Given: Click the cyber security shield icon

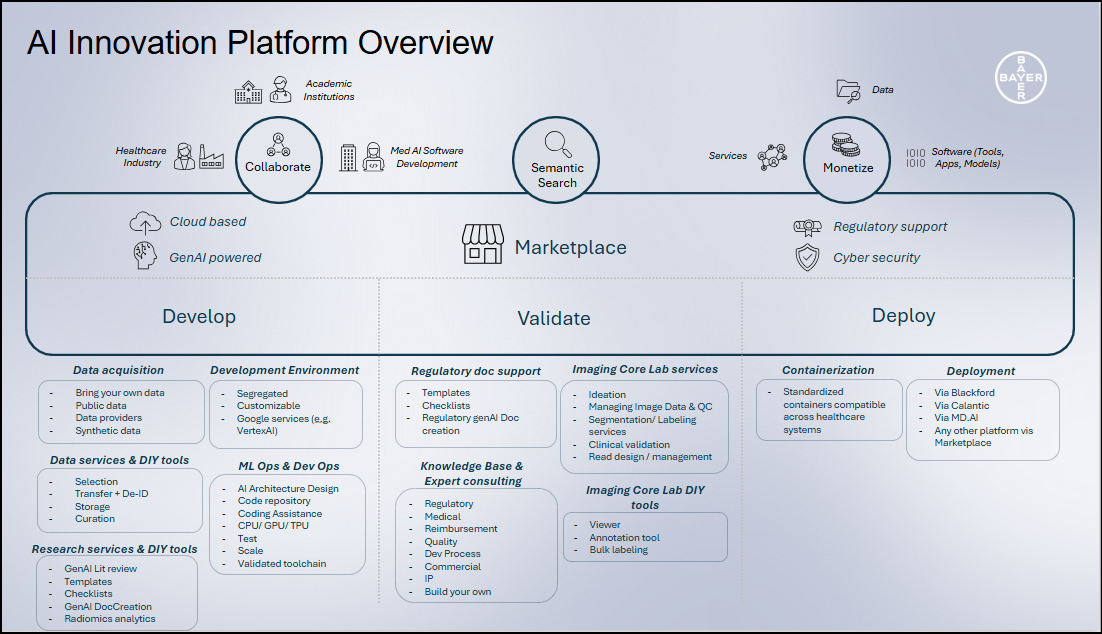Looking at the screenshot, I should 806,257.
